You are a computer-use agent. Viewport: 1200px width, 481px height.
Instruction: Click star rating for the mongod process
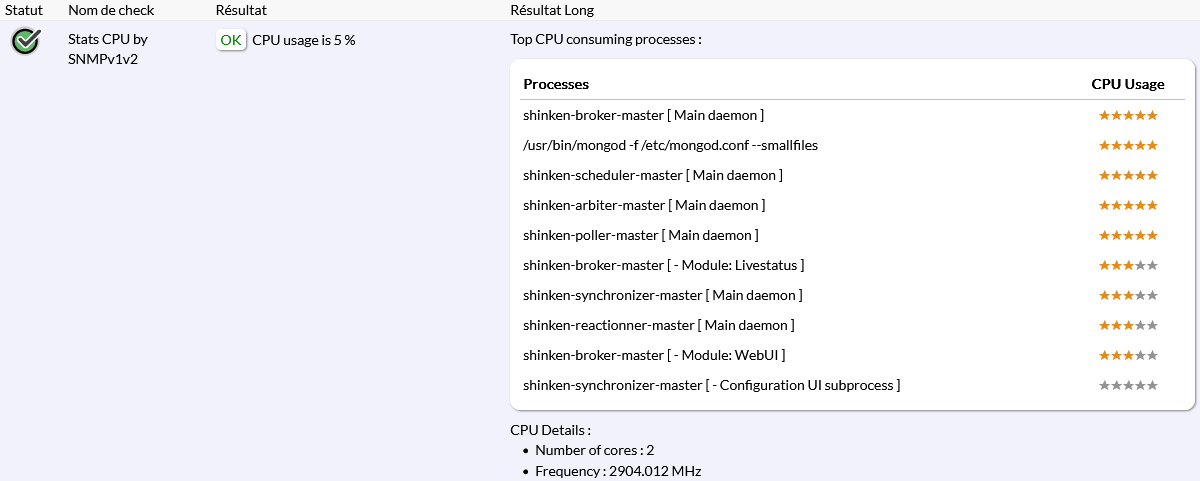(1128, 145)
